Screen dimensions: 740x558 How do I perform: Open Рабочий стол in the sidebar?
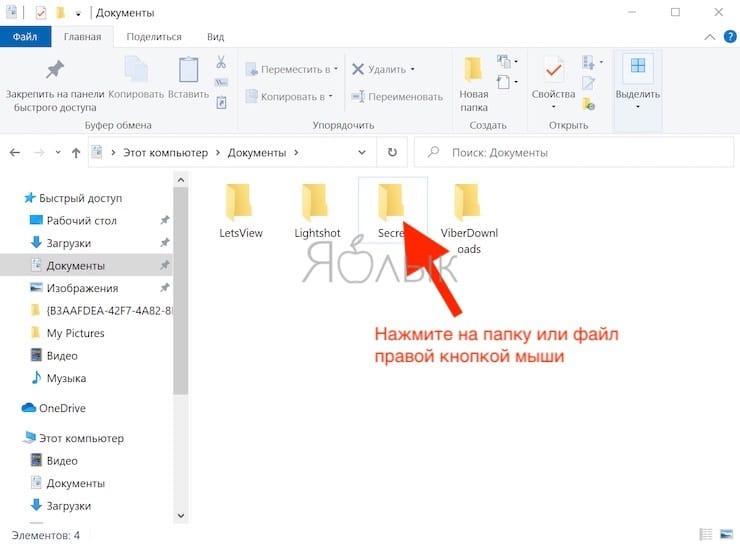[81, 220]
